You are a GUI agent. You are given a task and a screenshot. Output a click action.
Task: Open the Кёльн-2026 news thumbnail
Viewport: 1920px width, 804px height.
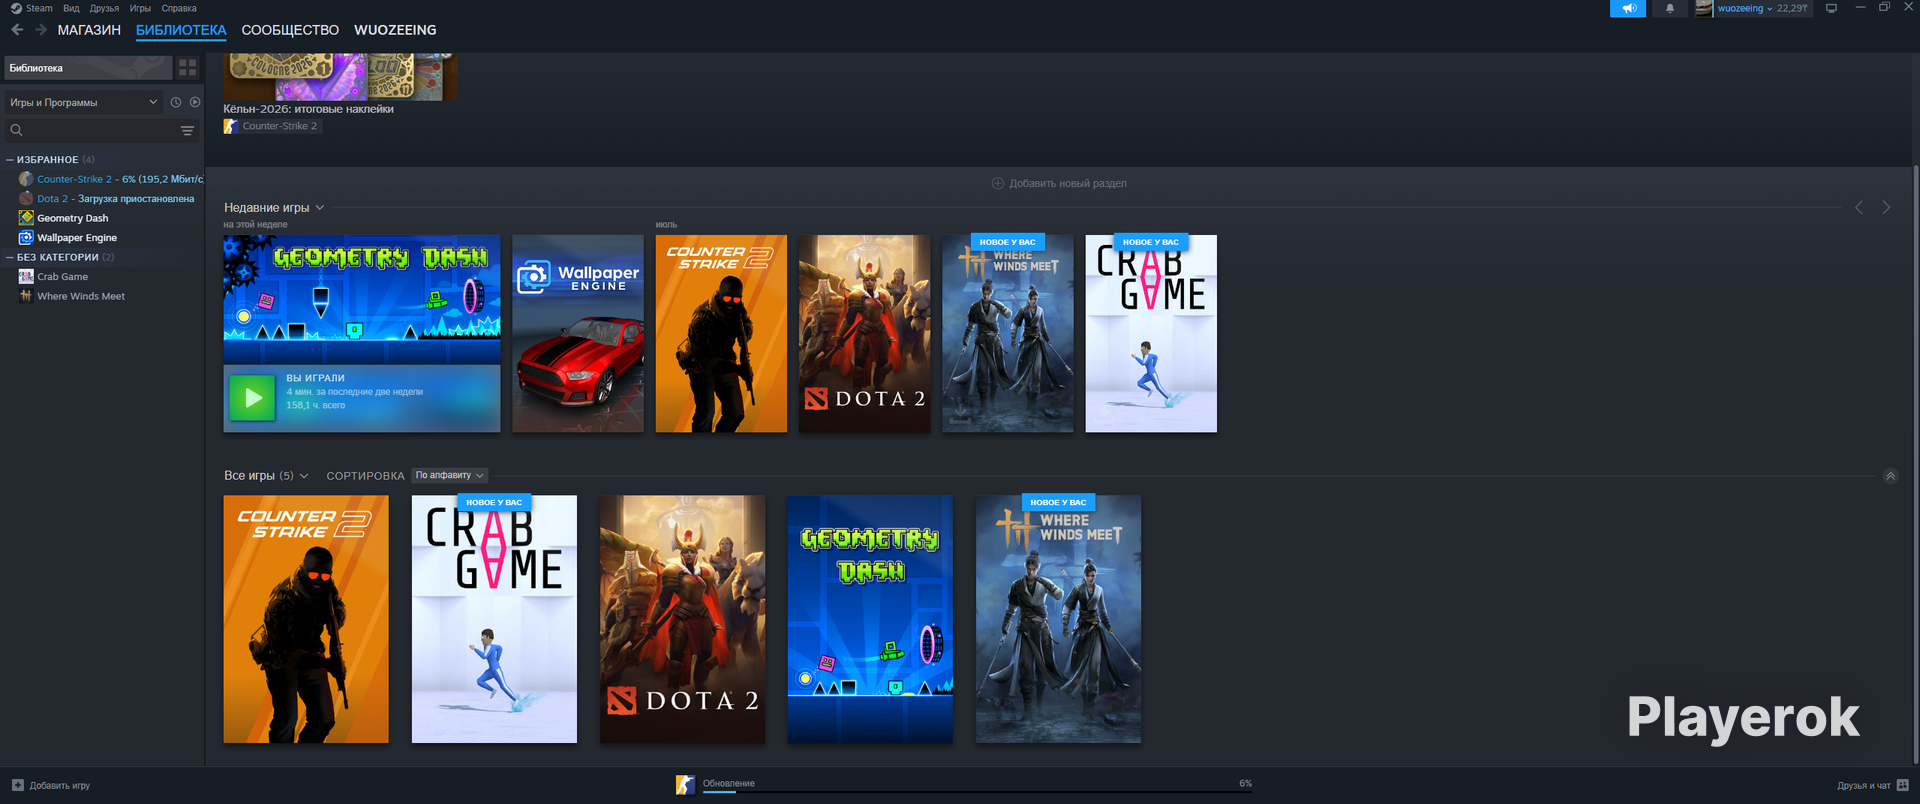coord(340,77)
